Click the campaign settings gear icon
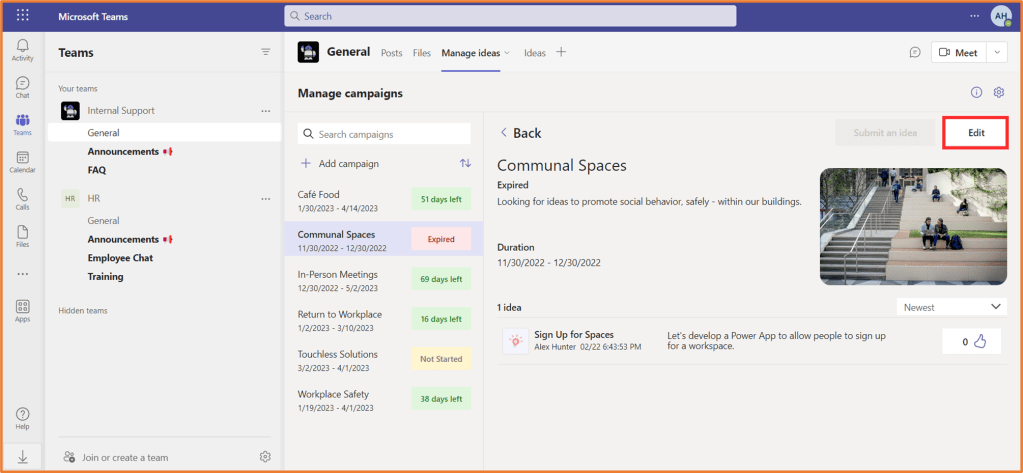This screenshot has height=473, width=1023. pyautogui.click(x=998, y=93)
